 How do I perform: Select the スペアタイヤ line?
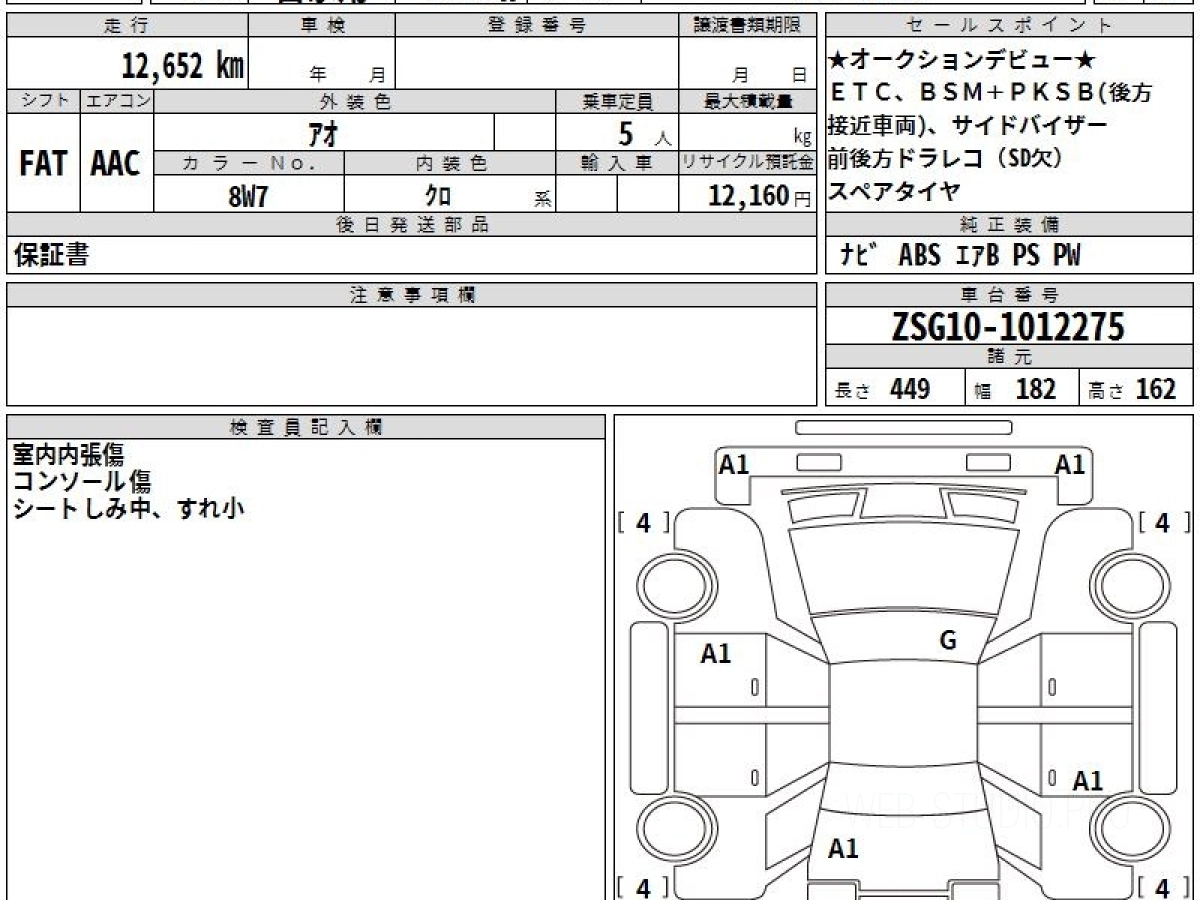click(894, 191)
